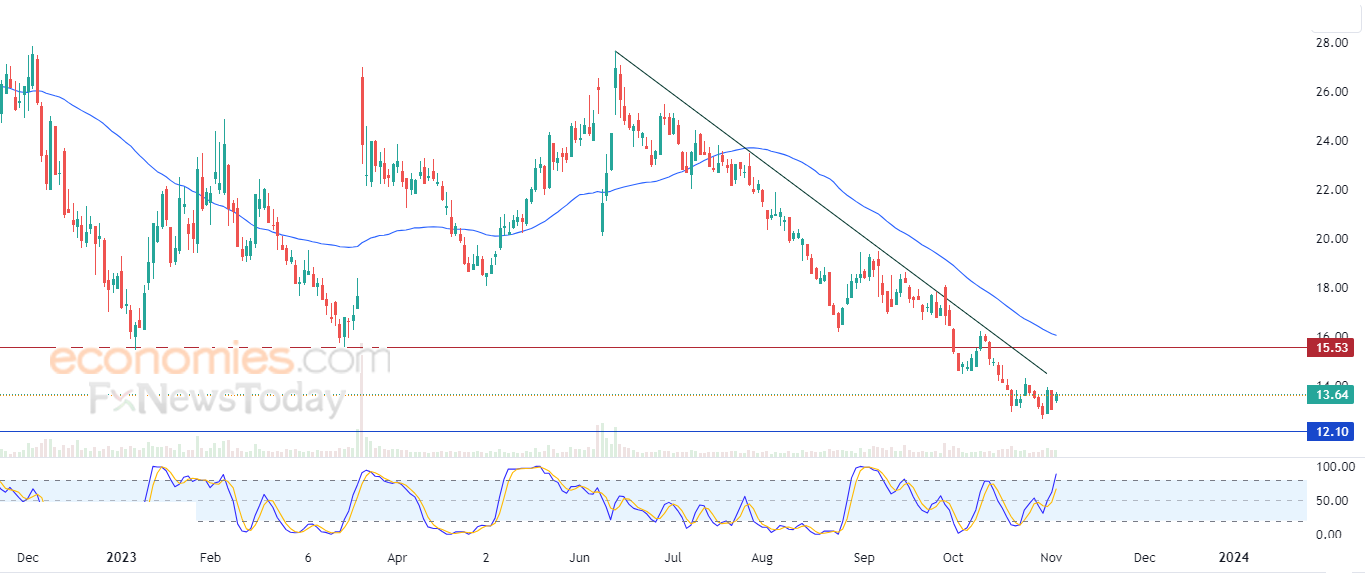Select the 2024 year label on time axis
Viewport: 1365px width, 580px height.
pyautogui.click(x=1233, y=557)
